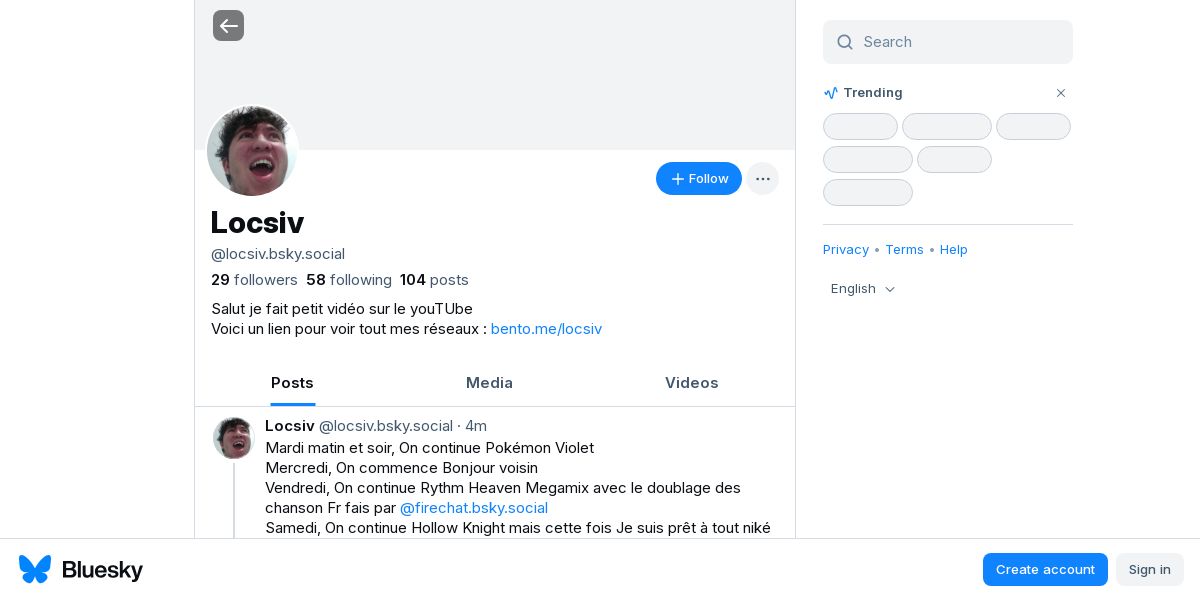
Task: Switch to the Videos tab
Action: tap(691, 383)
